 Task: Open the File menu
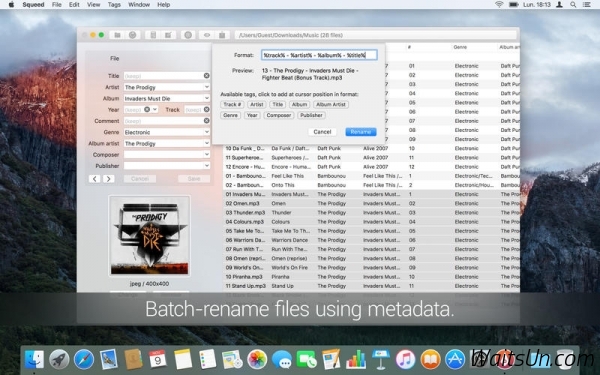[x=57, y=5]
